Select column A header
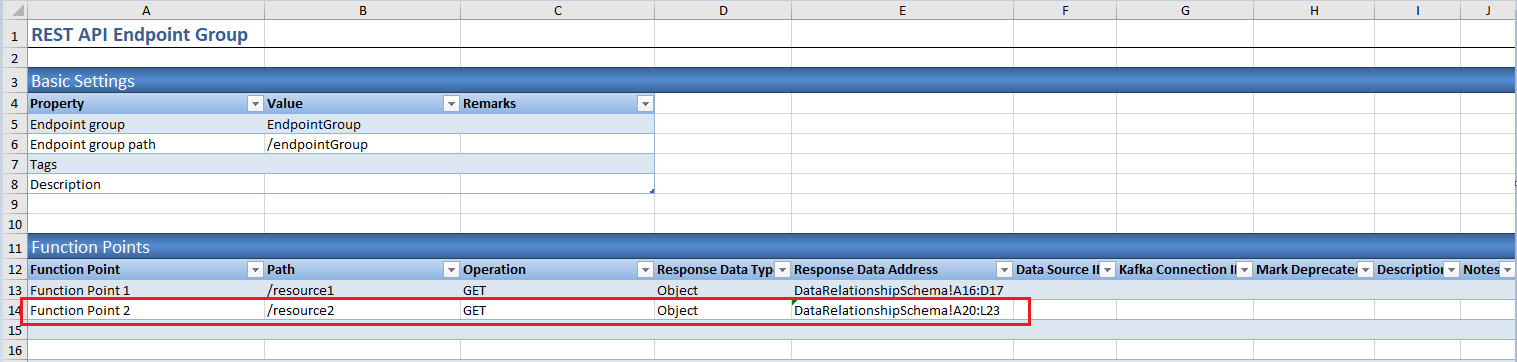 [146, 10]
